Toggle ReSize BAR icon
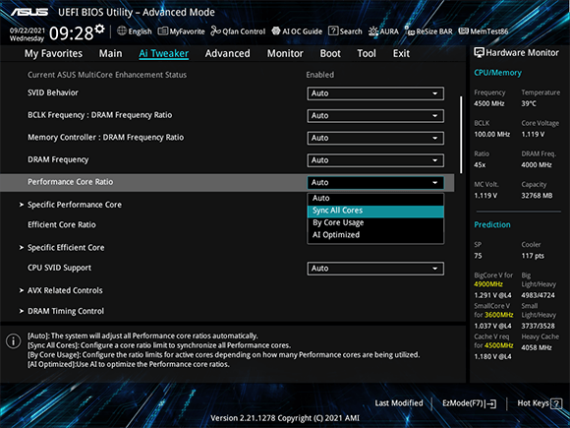 coord(409,31)
